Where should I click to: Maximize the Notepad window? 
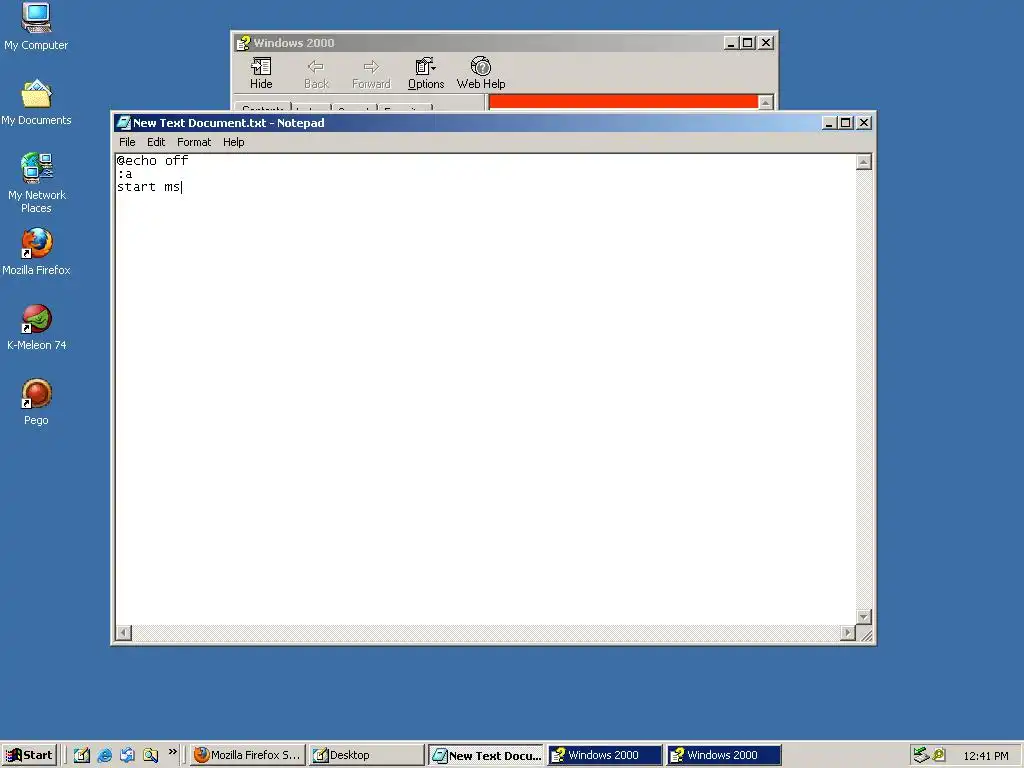tap(846, 123)
